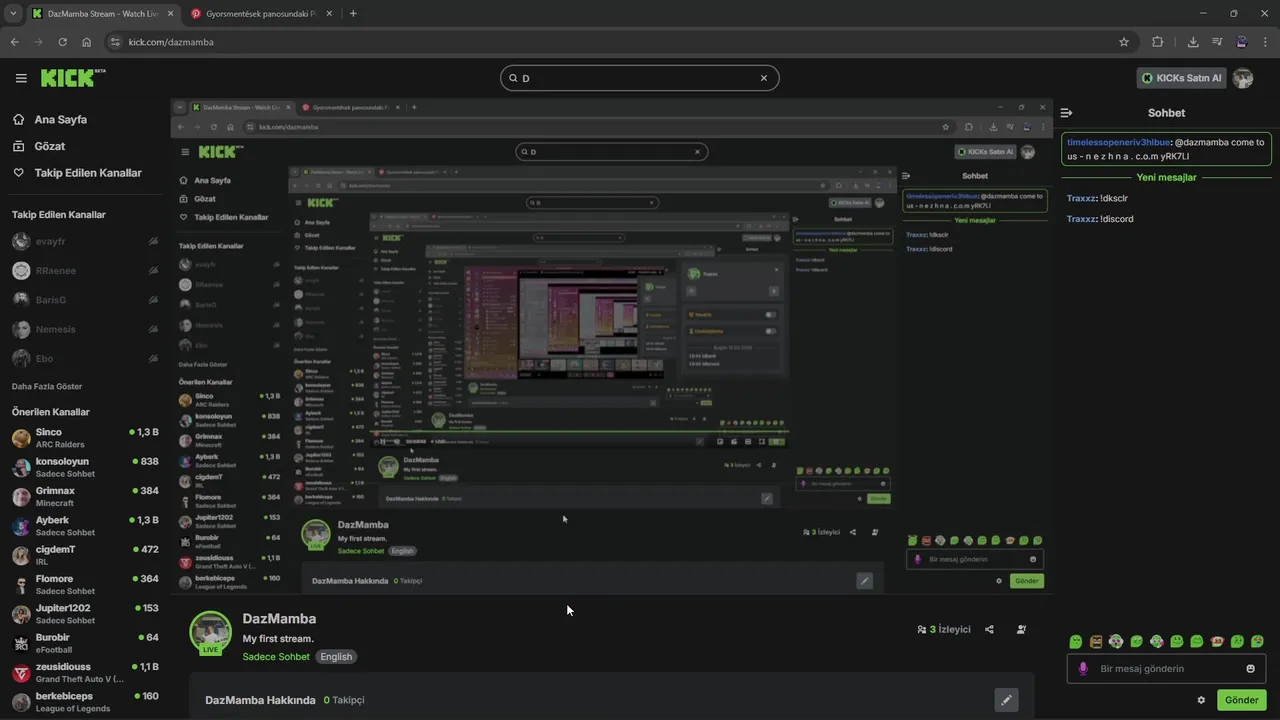The height and width of the screenshot is (720, 1280).
Task: Open Sadece Sohbet category link
Action: pyautogui.click(x=276, y=657)
